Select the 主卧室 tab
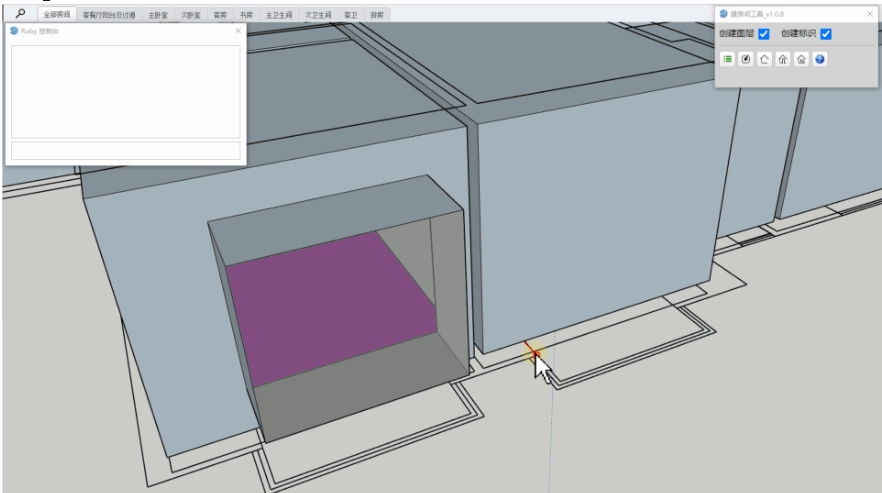This screenshot has width=882, height=493. tap(158, 16)
